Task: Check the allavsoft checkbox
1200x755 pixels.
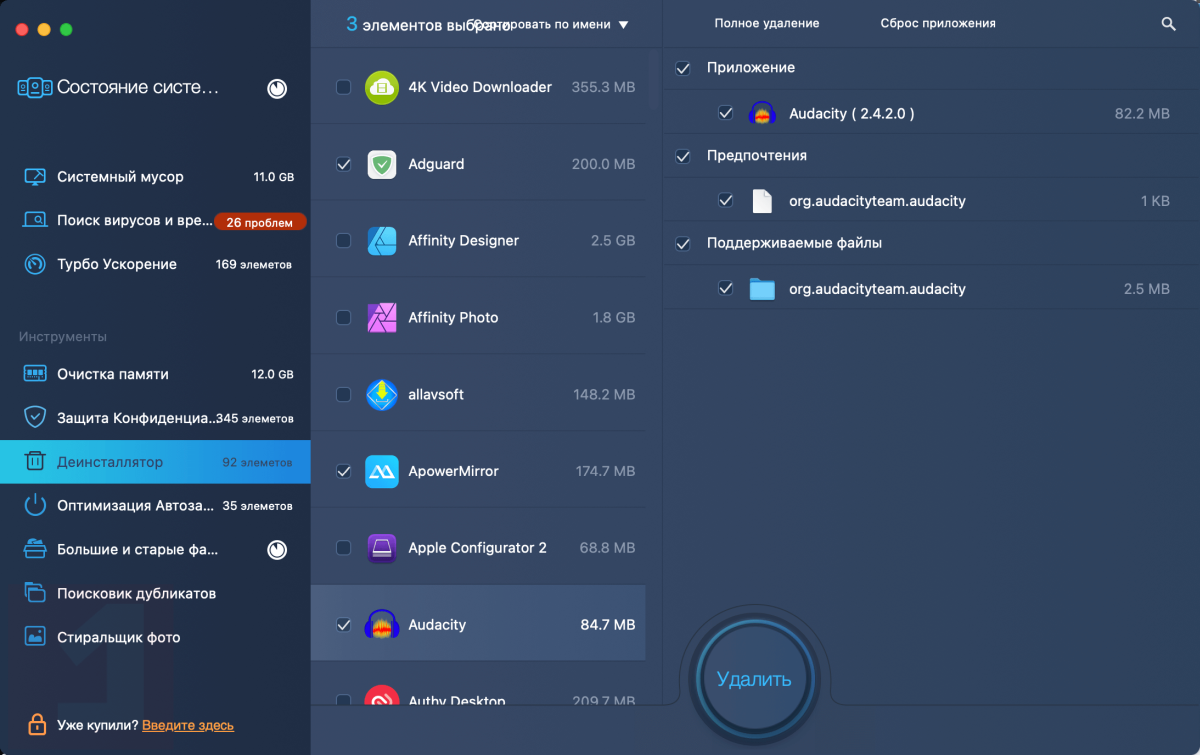Action: click(344, 395)
